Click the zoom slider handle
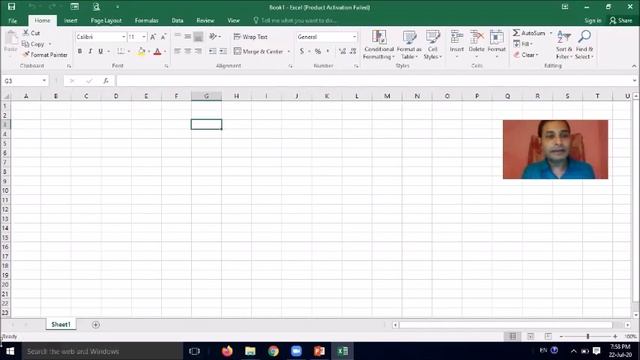The width and height of the screenshot is (640, 360). point(588,336)
